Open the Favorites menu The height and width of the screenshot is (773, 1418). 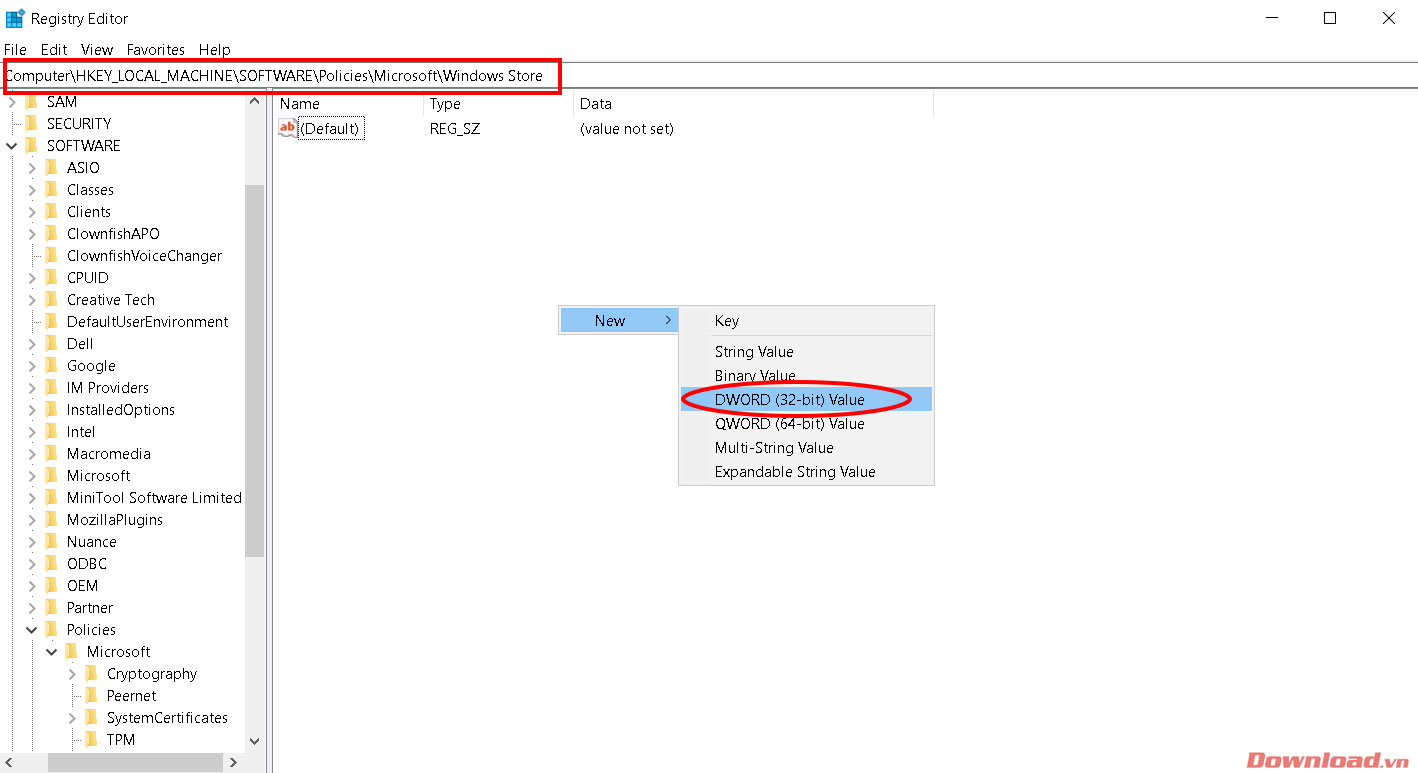point(155,49)
